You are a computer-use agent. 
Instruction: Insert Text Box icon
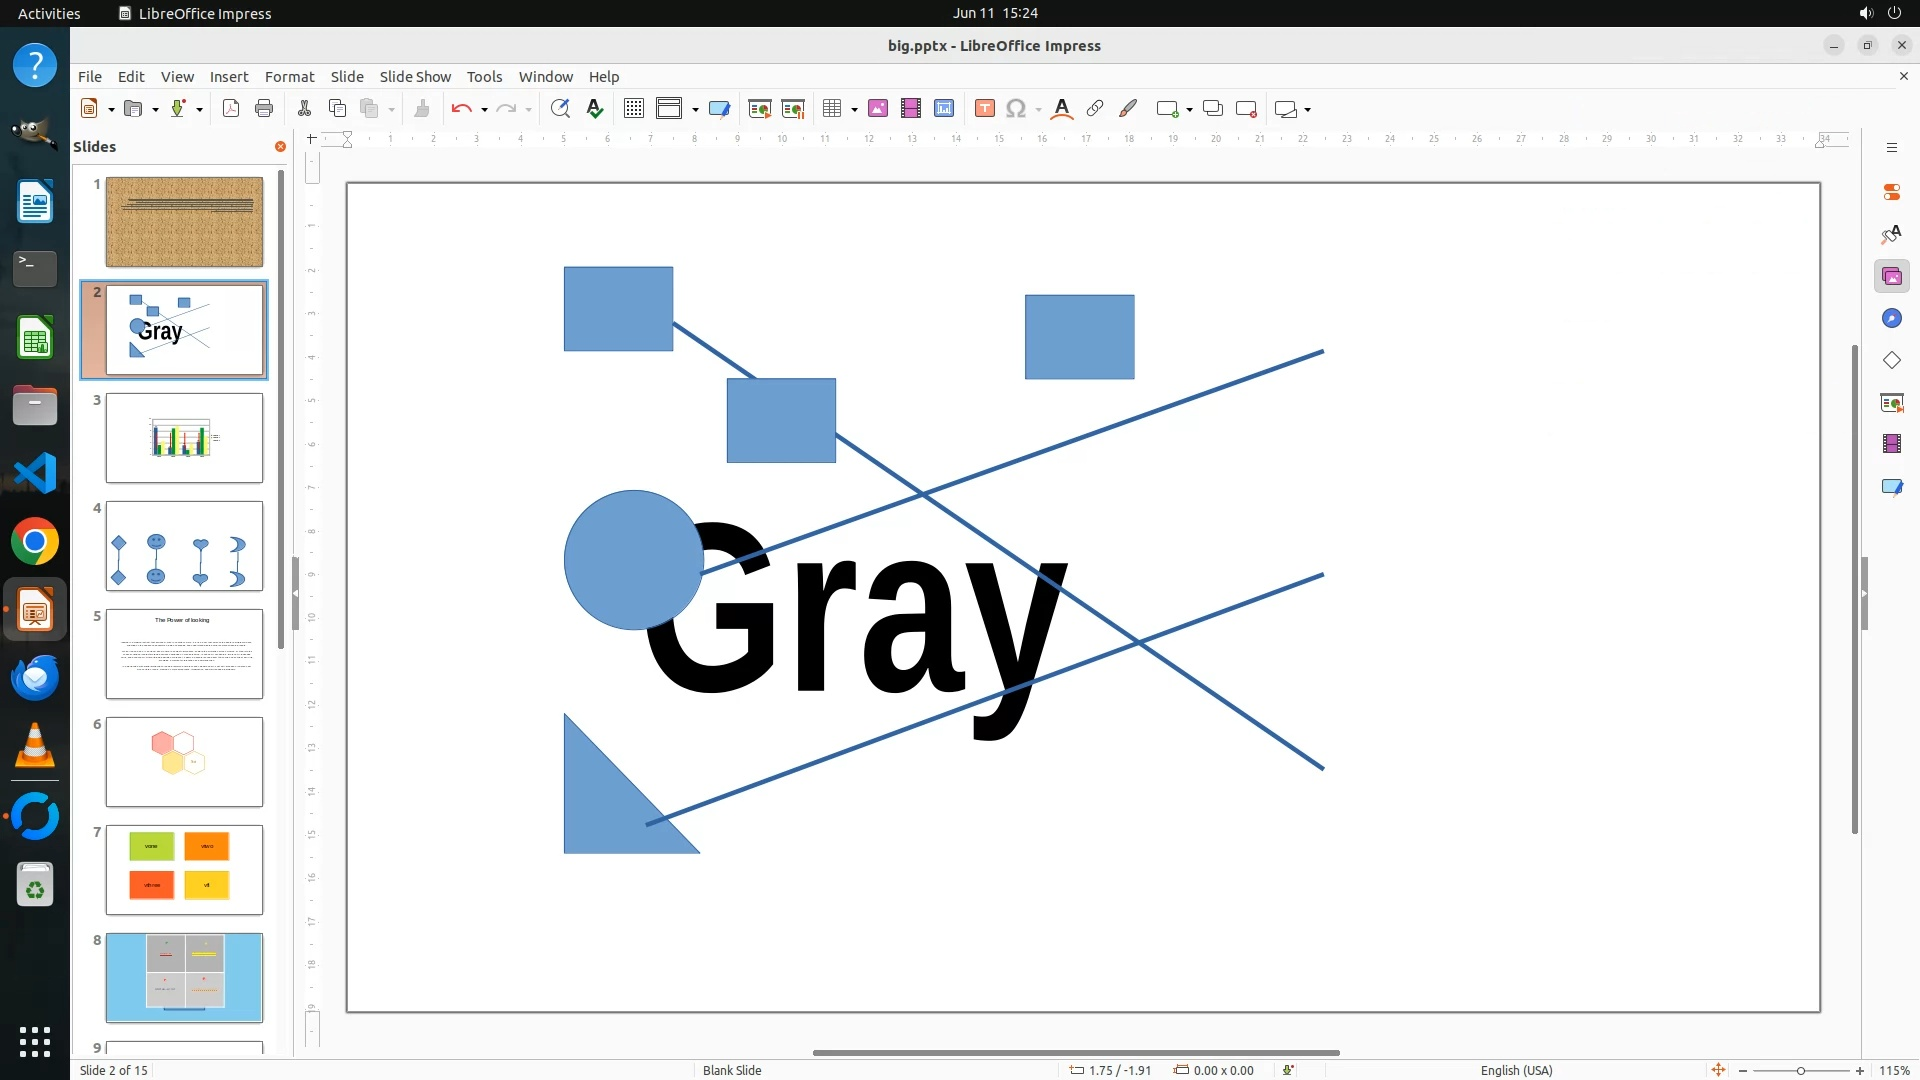tap(984, 109)
